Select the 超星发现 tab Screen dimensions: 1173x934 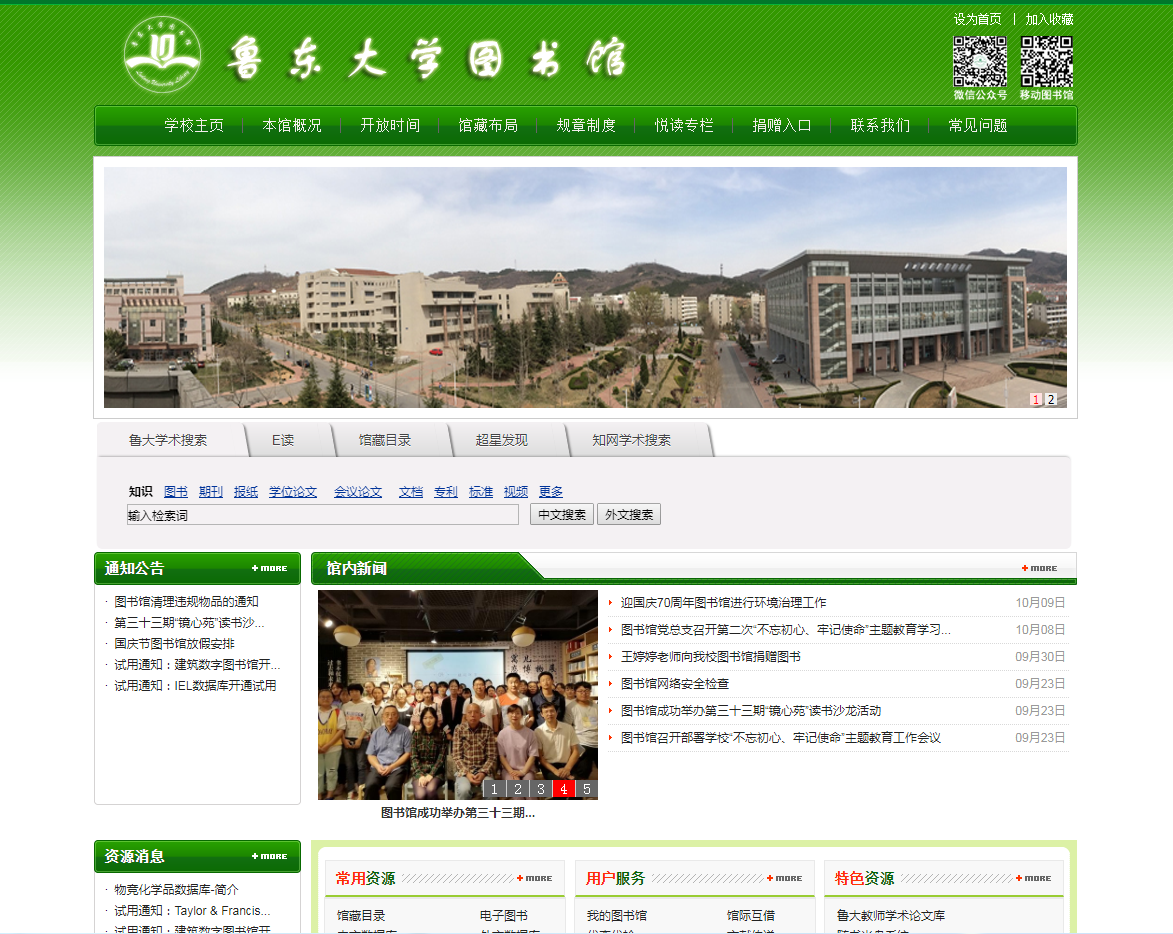(x=502, y=440)
